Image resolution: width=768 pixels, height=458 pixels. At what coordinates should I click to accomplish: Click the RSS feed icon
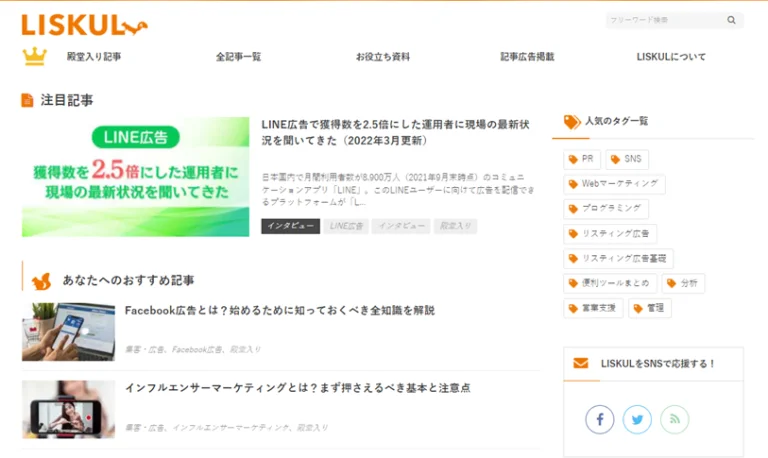tap(674, 419)
